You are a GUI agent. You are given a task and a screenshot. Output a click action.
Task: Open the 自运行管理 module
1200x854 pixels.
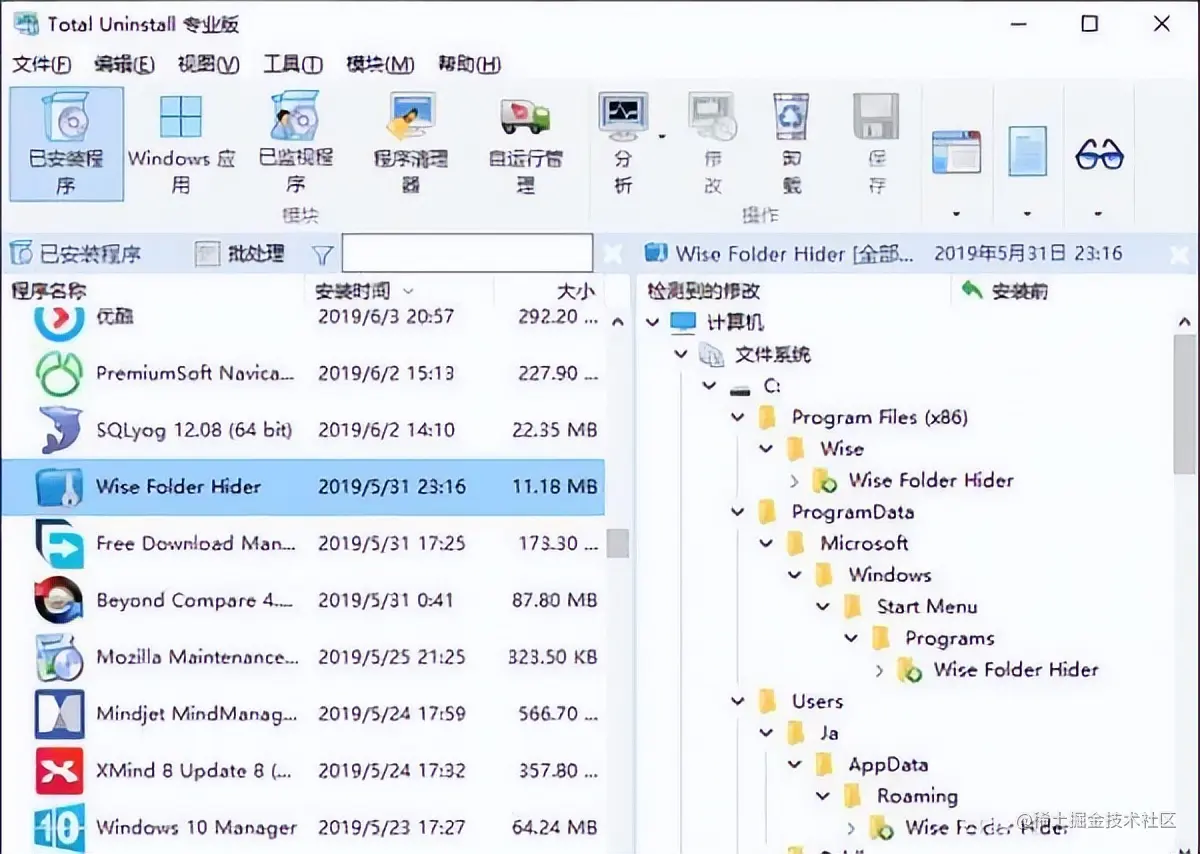[x=525, y=143]
